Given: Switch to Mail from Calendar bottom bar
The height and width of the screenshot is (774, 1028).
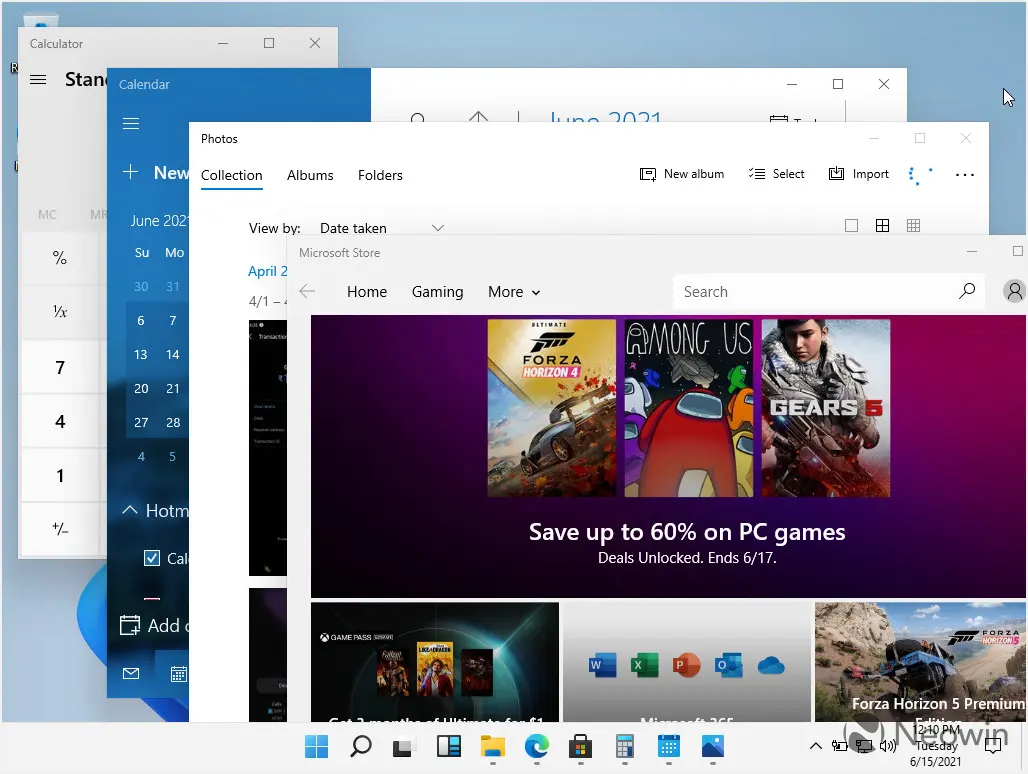Looking at the screenshot, I should (131, 674).
